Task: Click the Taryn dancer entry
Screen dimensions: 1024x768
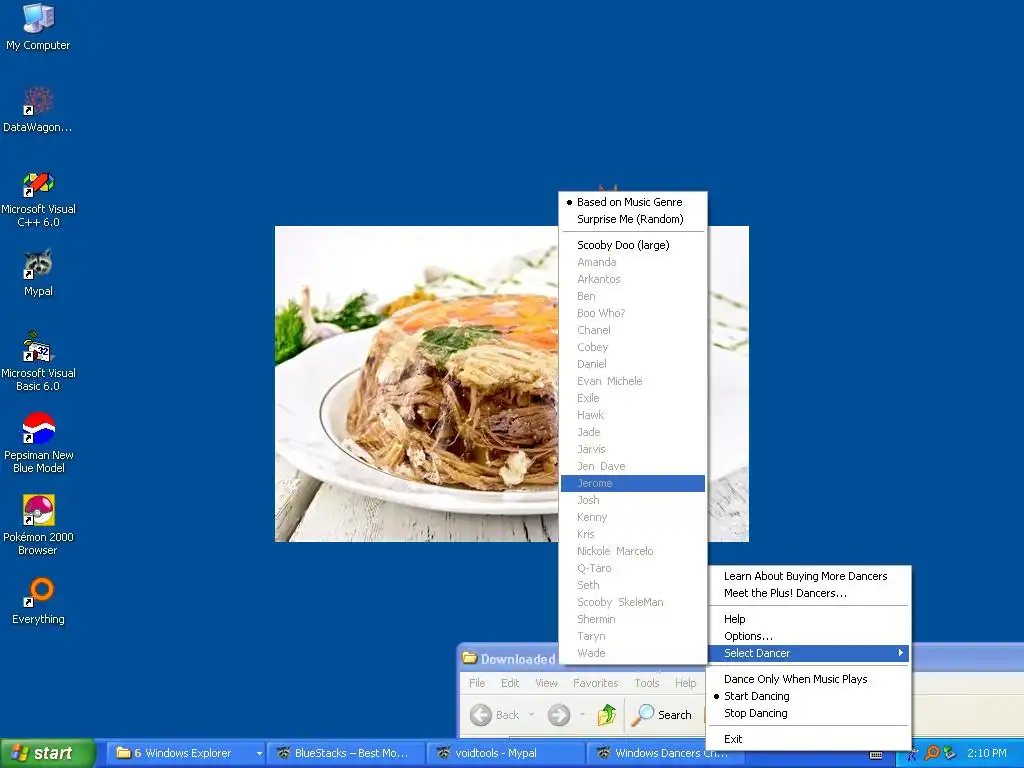Action: pos(633,636)
